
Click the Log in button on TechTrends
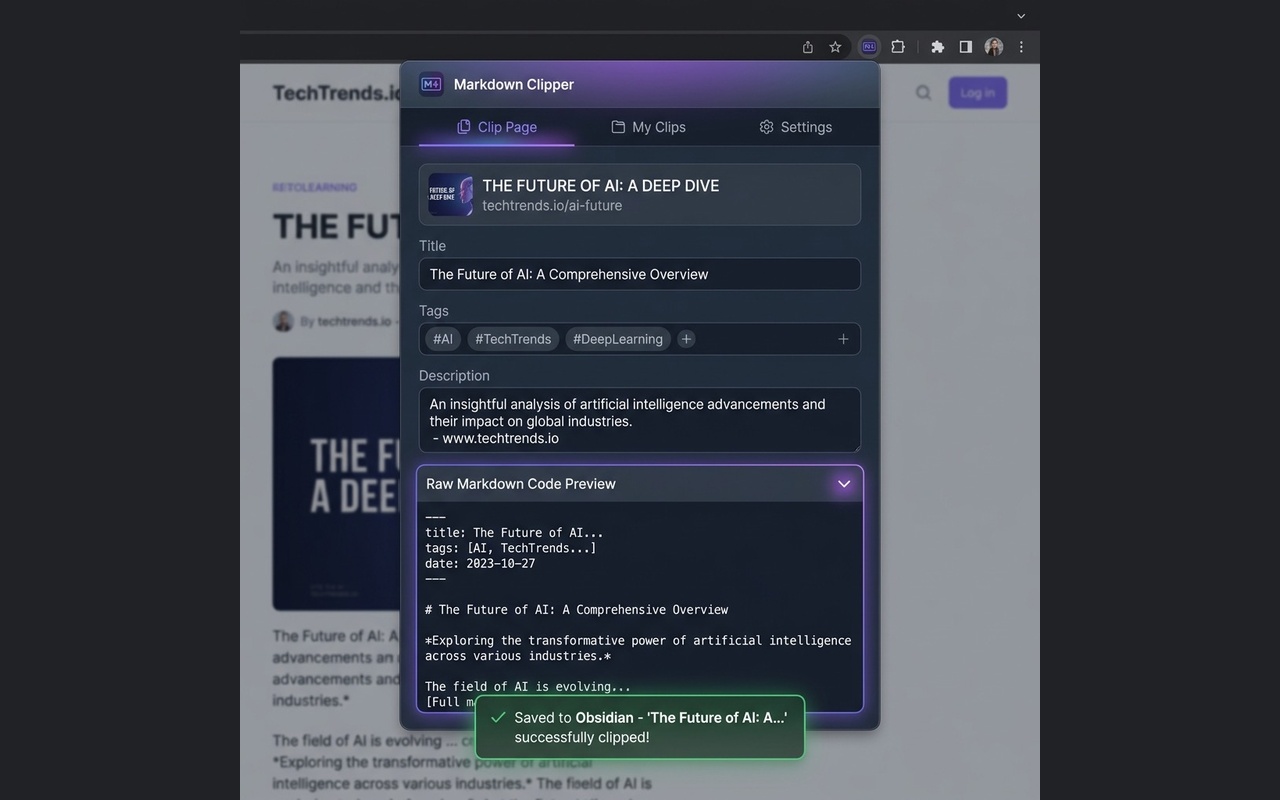978,93
